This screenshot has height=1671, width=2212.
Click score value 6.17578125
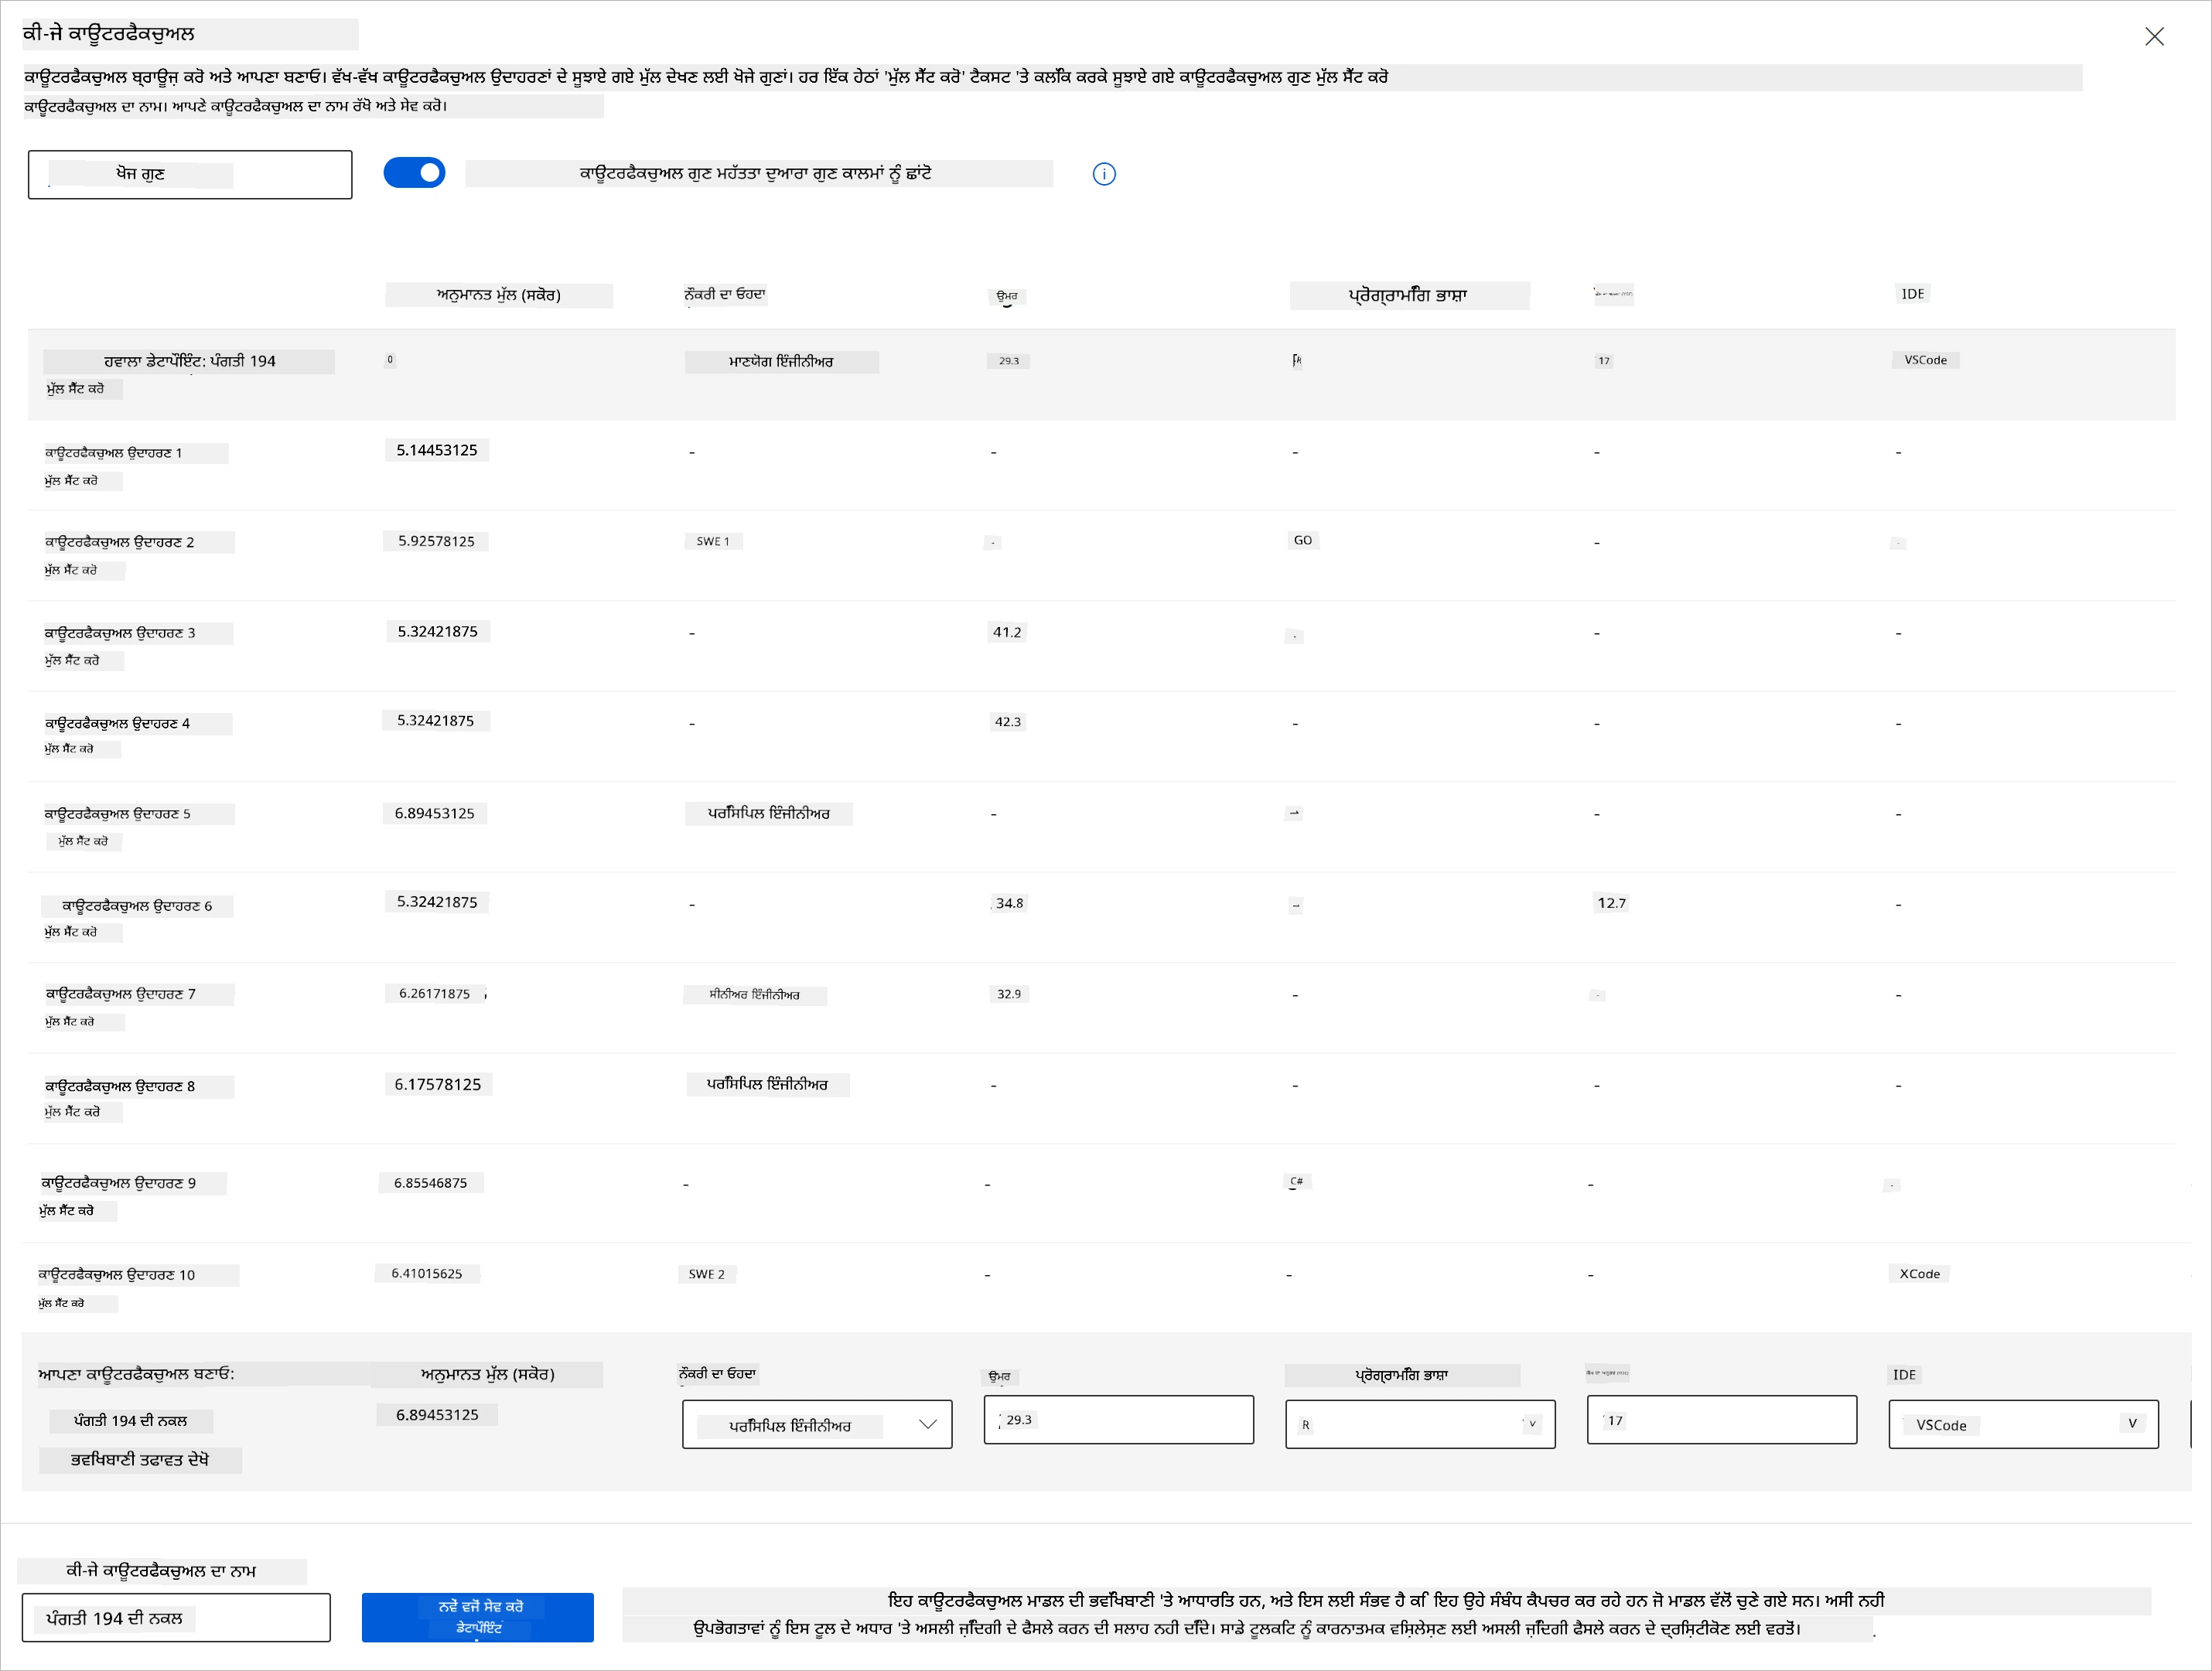point(438,1084)
